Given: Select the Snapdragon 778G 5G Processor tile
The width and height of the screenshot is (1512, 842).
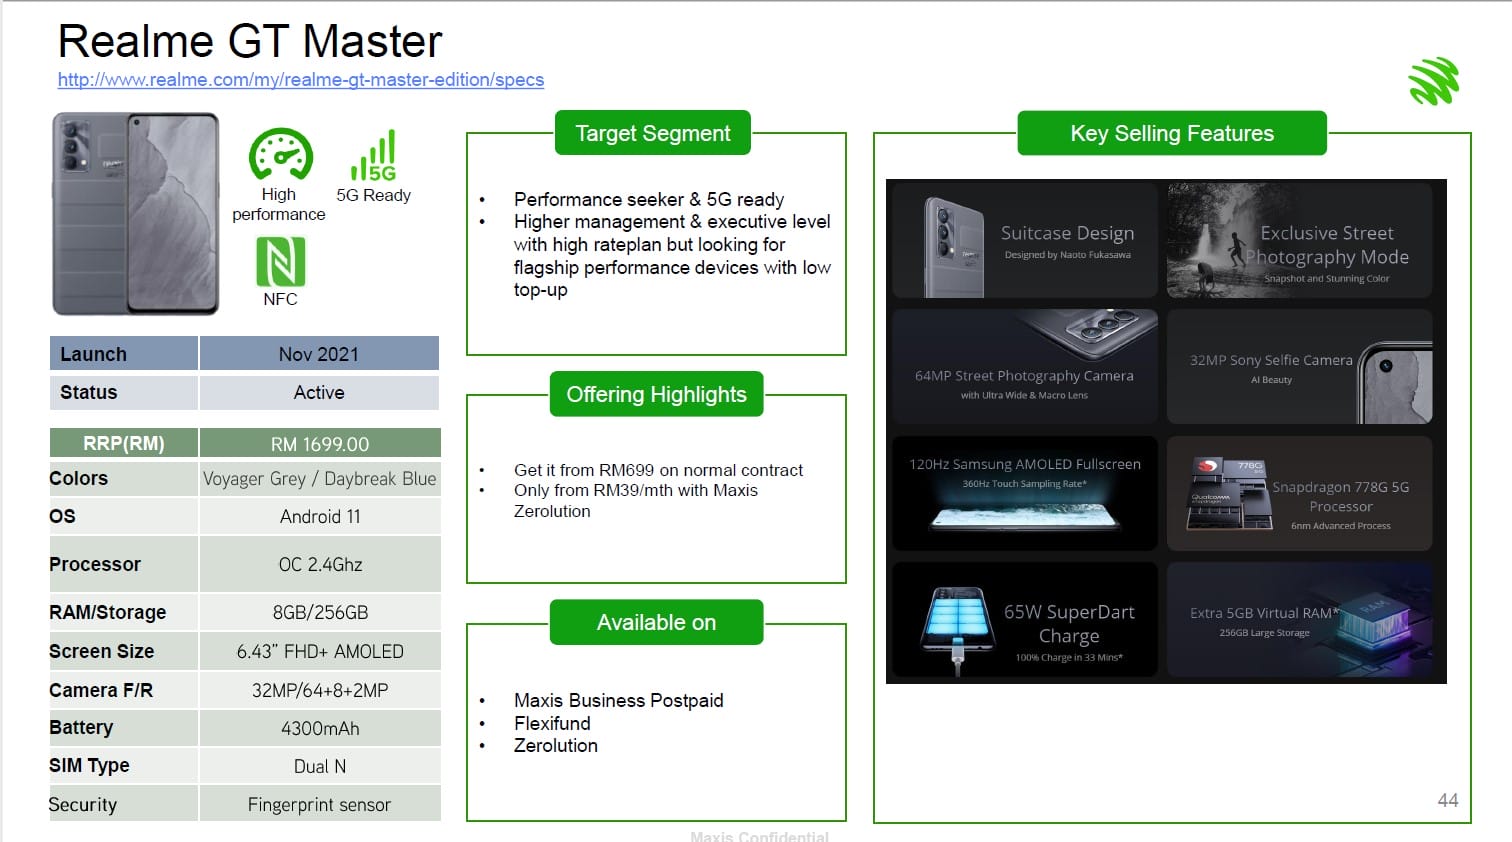Looking at the screenshot, I should coord(1300,493).
